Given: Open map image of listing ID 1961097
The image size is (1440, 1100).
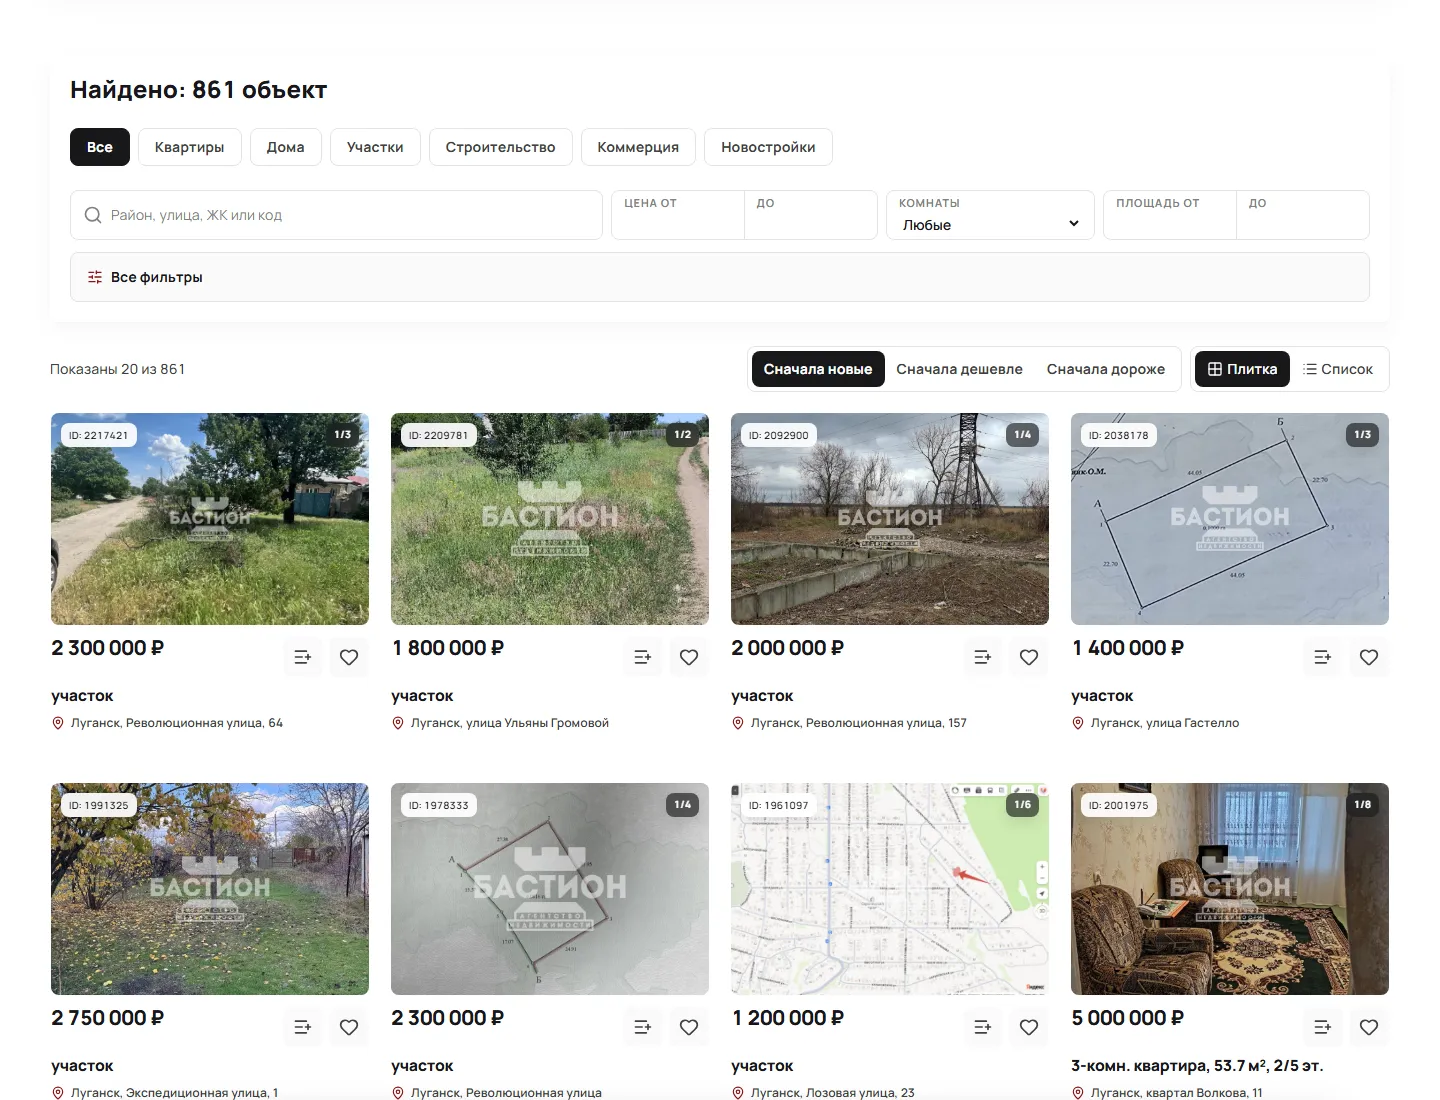Looking at the screenshot, I should click(890, 889).
